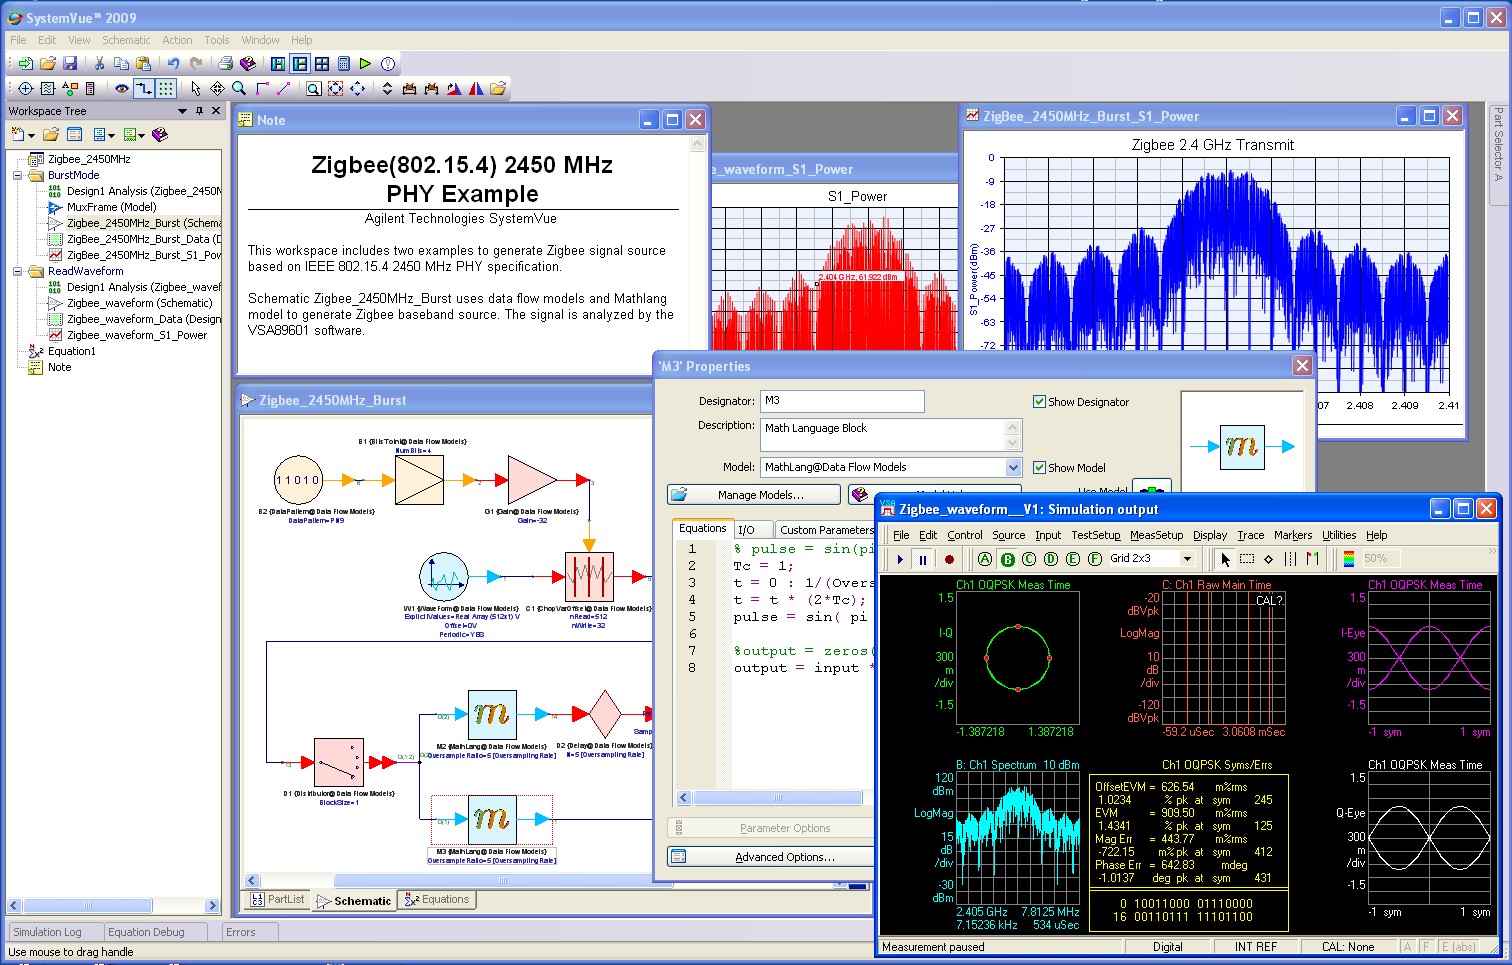Collapse the BurstMode folder in tree
The height and width of the screenshot is (965, 1512).
click(17, 175)
